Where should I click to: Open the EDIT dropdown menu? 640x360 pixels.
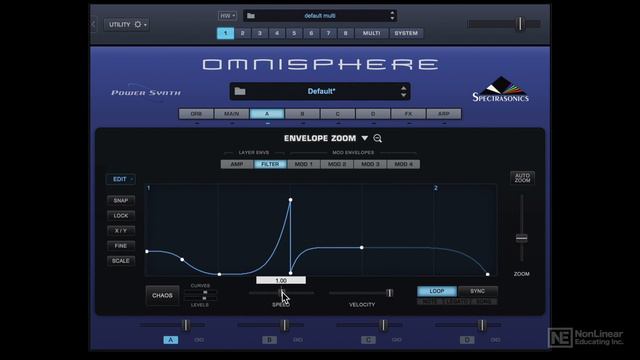tap(121, 179)
